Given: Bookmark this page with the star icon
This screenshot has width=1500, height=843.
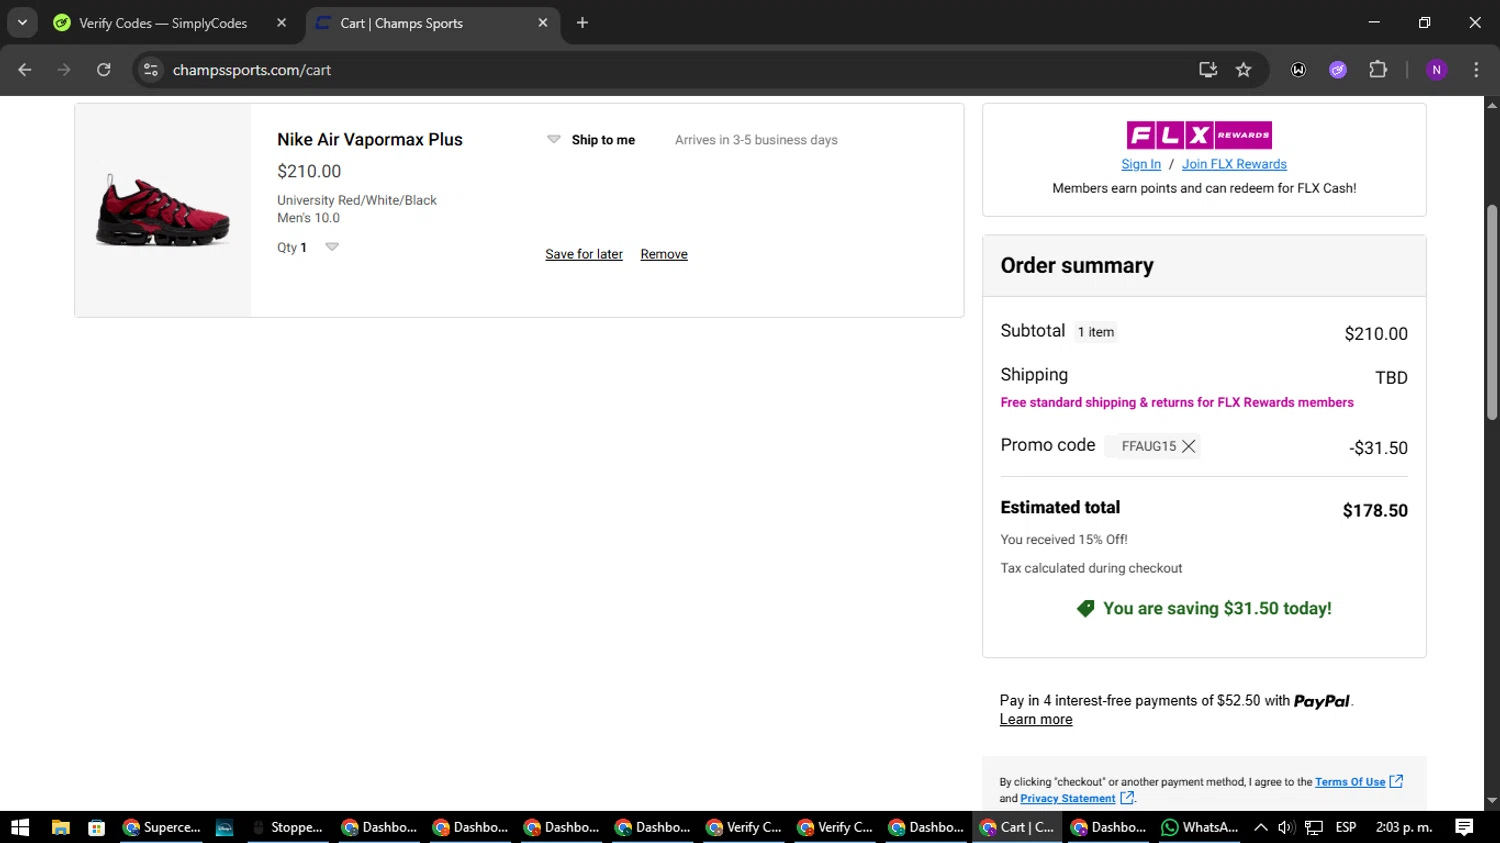Looking at the screenshot, I should pos(1243,70).
